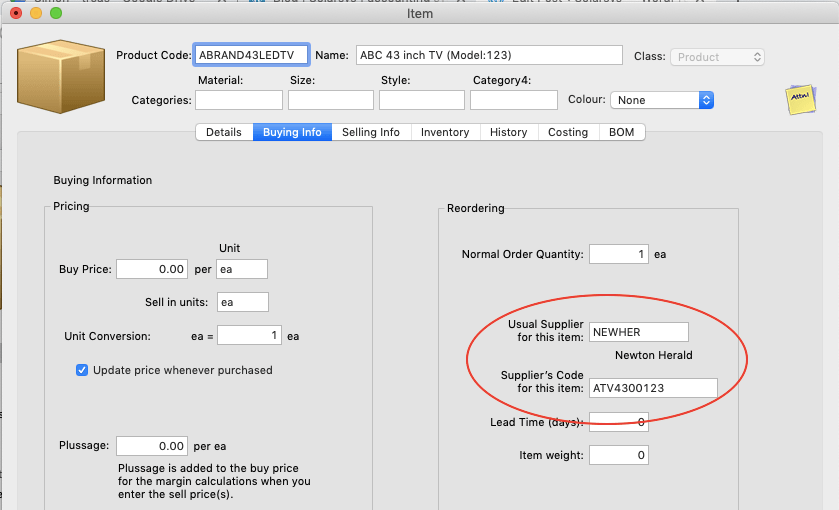Screen dimensions: 839x510
Task: Click the Buy Price field
Action: tap(152, 269)
